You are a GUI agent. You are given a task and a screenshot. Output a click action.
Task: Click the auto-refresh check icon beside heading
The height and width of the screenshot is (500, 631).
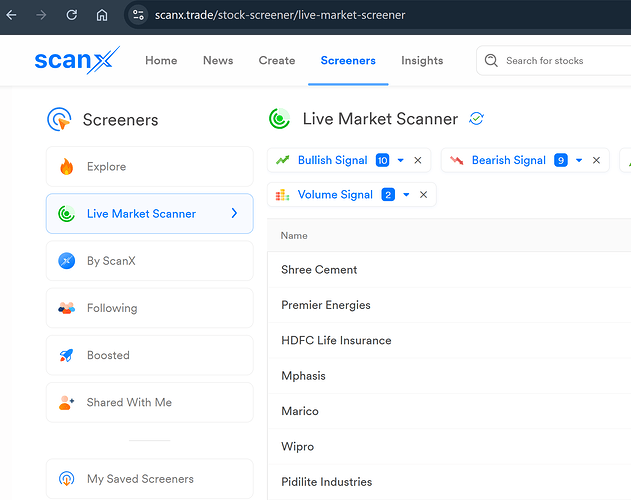[476, 119]
